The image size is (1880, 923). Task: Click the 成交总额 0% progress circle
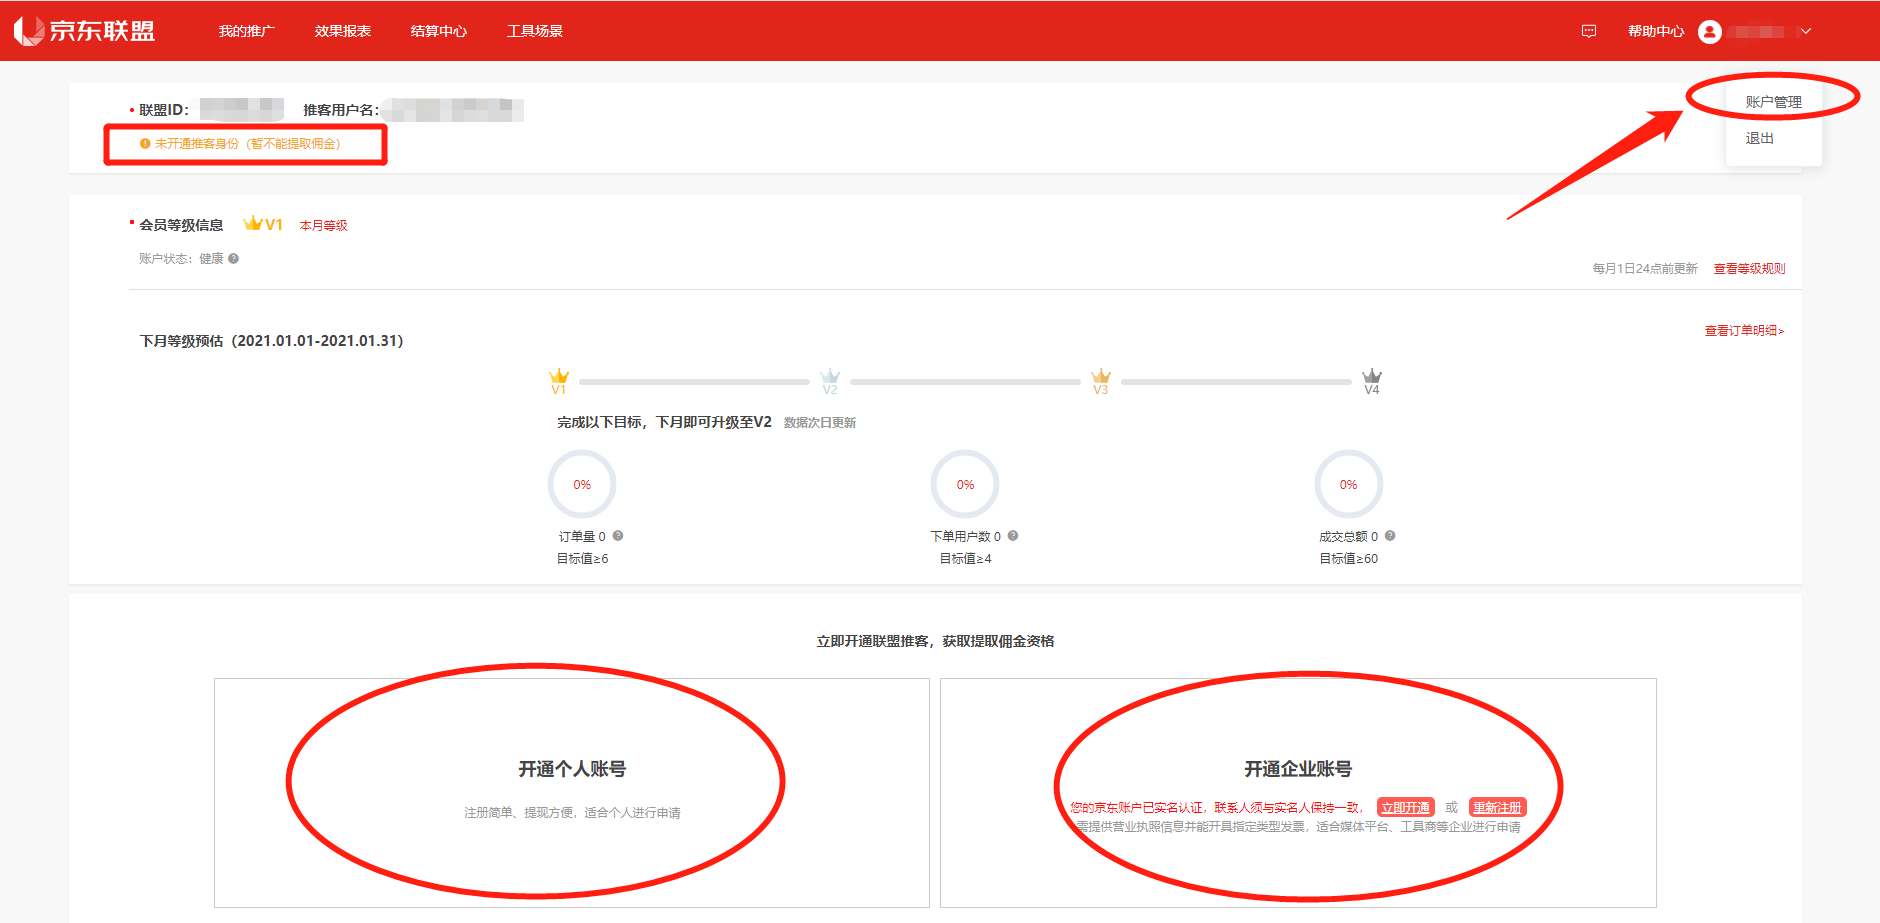point(1348,484)
